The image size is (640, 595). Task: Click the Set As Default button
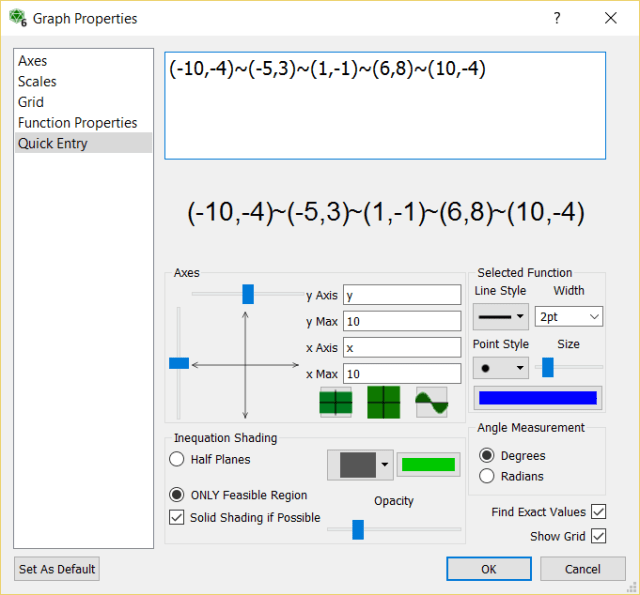tap(57, 569)
